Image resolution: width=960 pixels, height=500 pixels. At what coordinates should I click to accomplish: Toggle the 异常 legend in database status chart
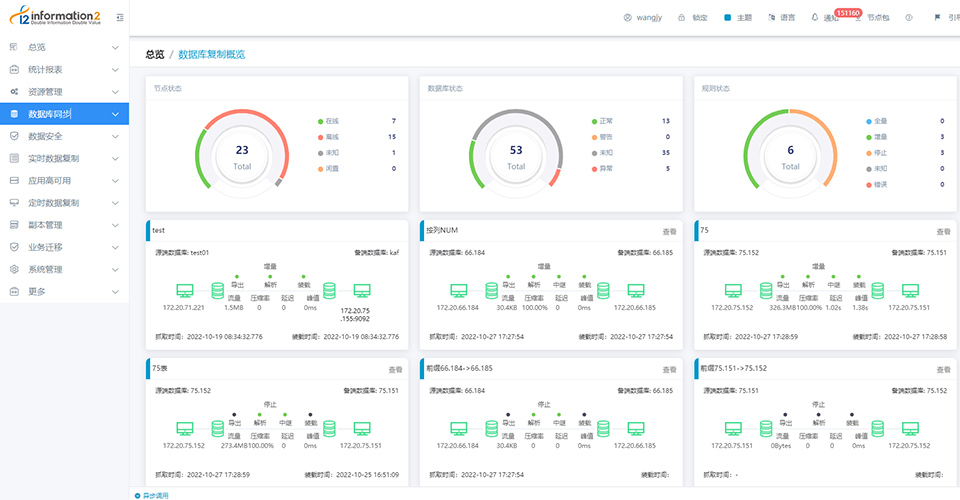coord(594,168)
